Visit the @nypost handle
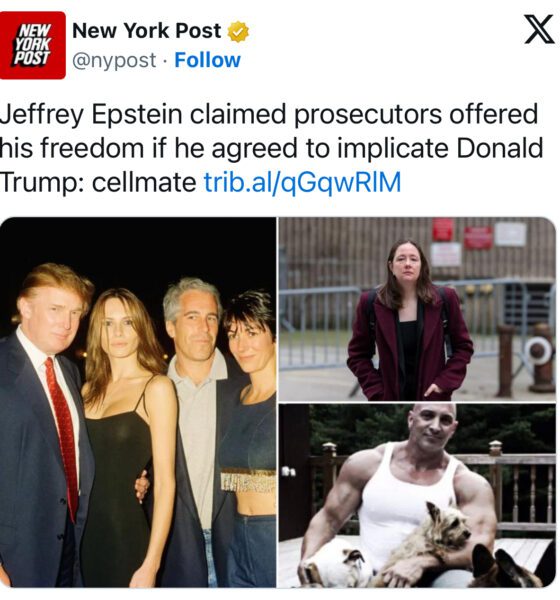Screen dimensions: 560x600 pyautogui.click(x=114, y=60)
